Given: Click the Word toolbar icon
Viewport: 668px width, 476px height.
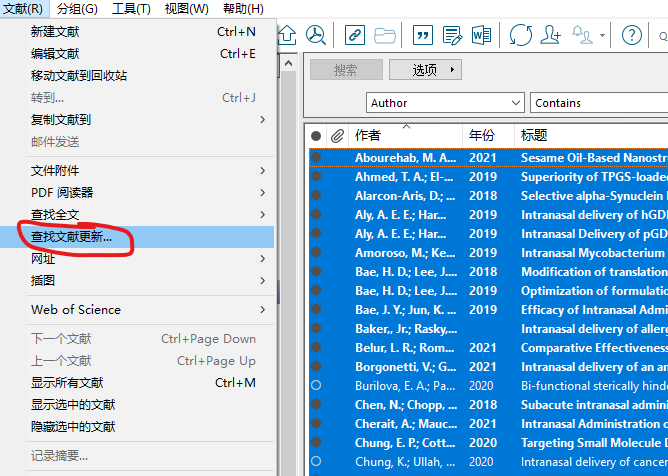Looking at the screenshot, I should (x=481, y=35).
